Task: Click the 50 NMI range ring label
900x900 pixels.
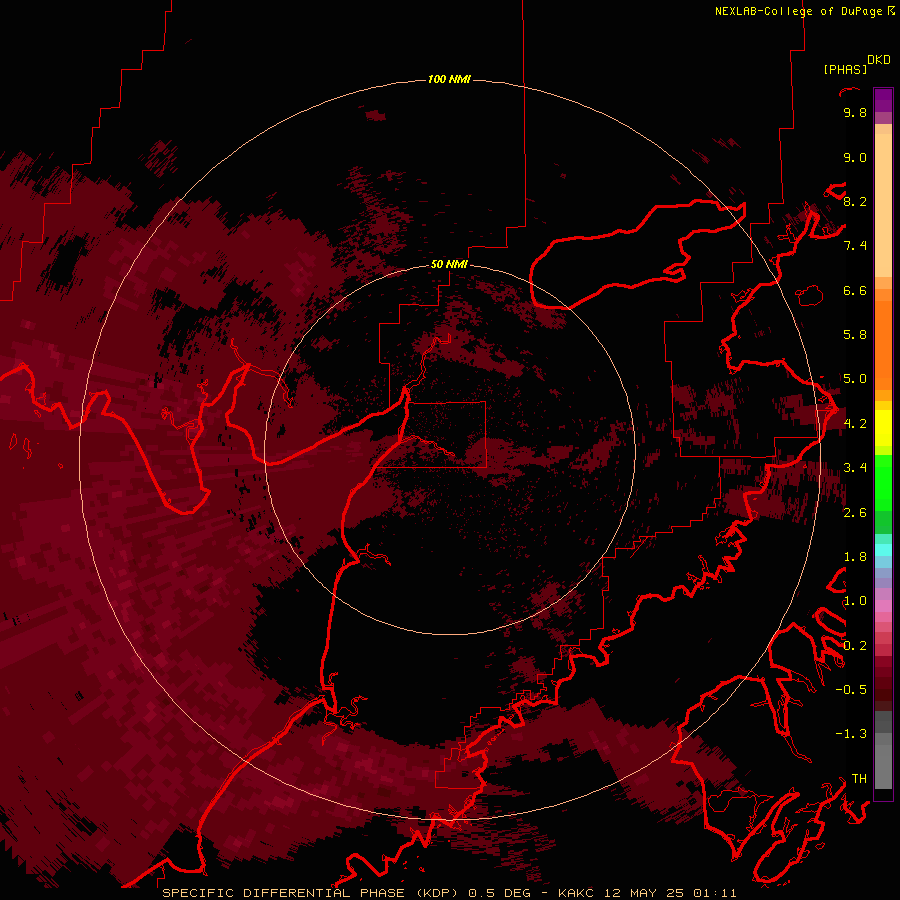Action: [x=449, y=264]
